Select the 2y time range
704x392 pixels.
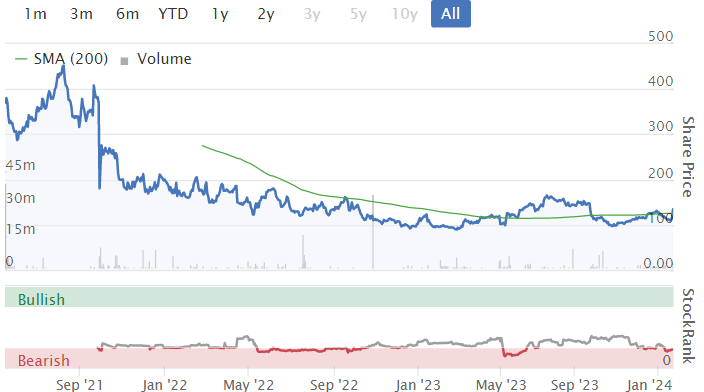266,14
